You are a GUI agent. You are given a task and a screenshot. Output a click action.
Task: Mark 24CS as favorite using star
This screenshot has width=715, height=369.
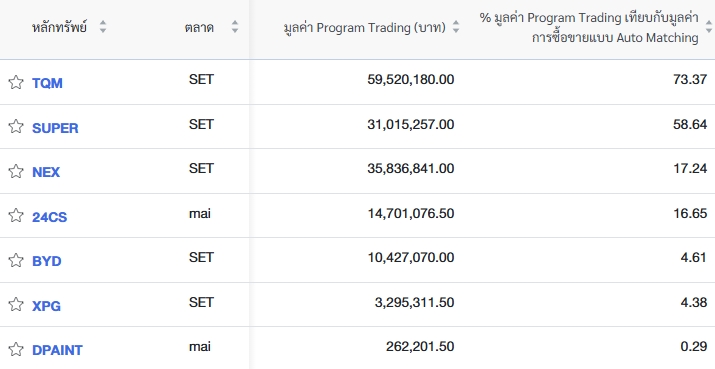[16, 215]
